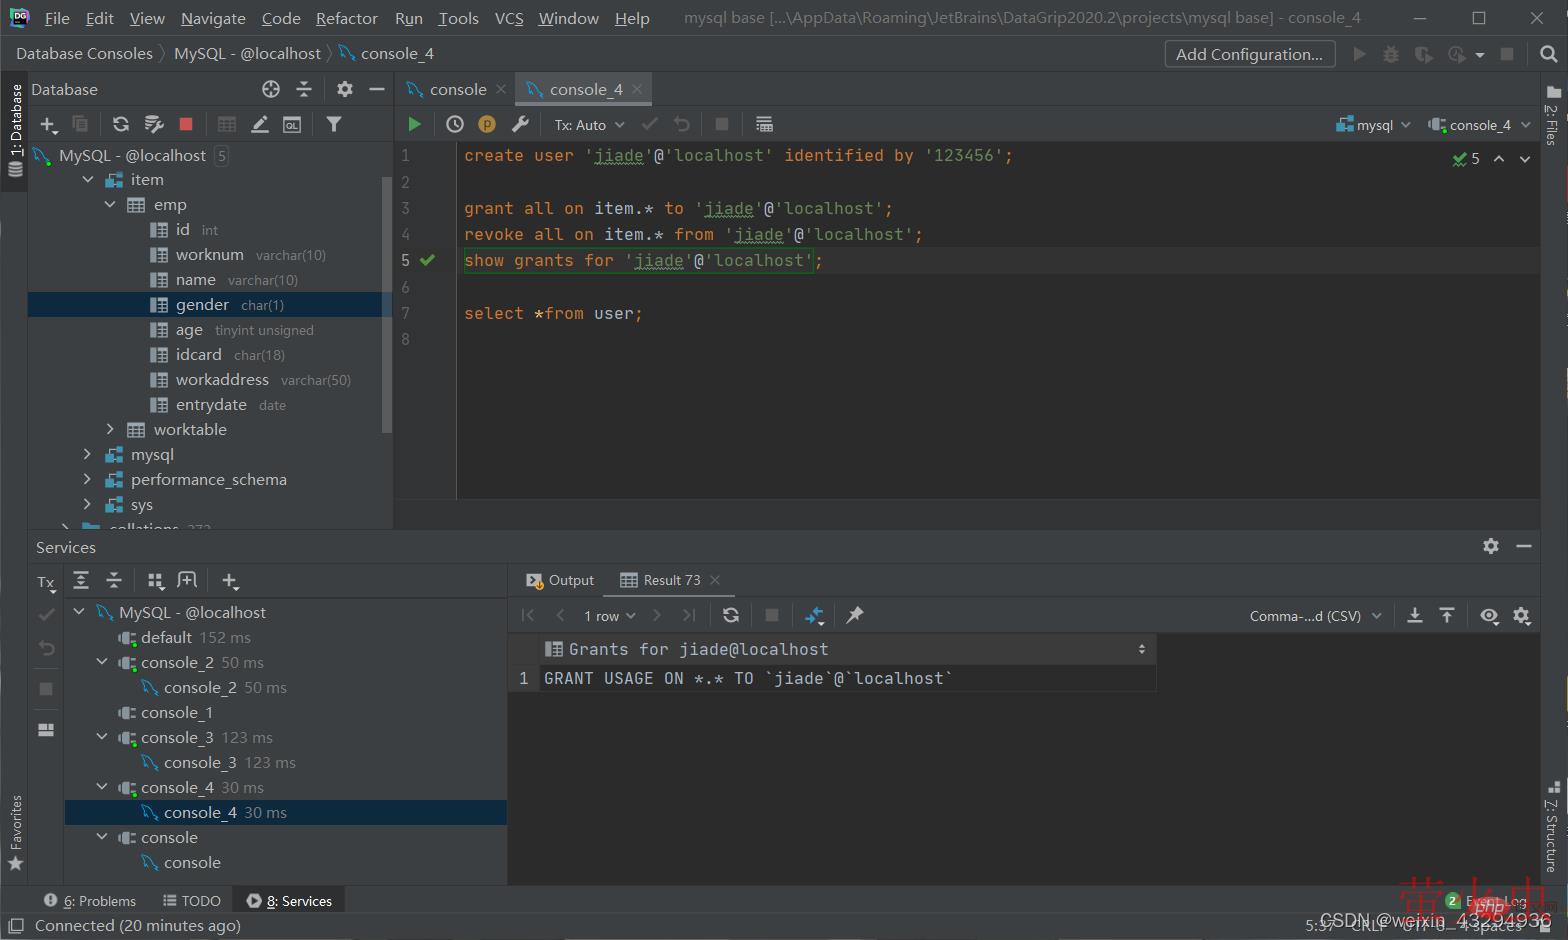1568x940 pixels.
Task: Click the filter funnel icon in Database panel
Action: 334,124
